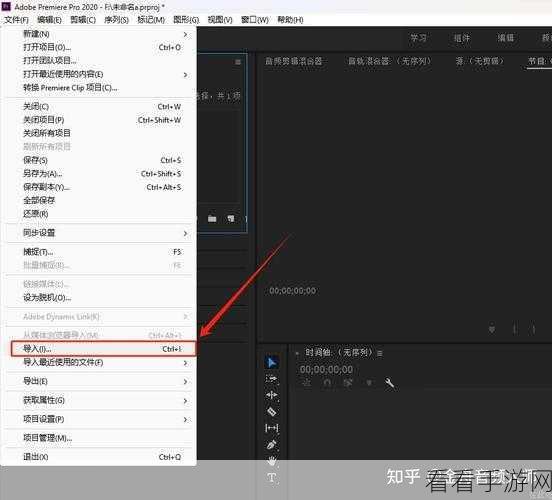The height and width of the screenshot is (500, 552).
Task: Click Add Marker button in Program monitor
Action: 492,329
